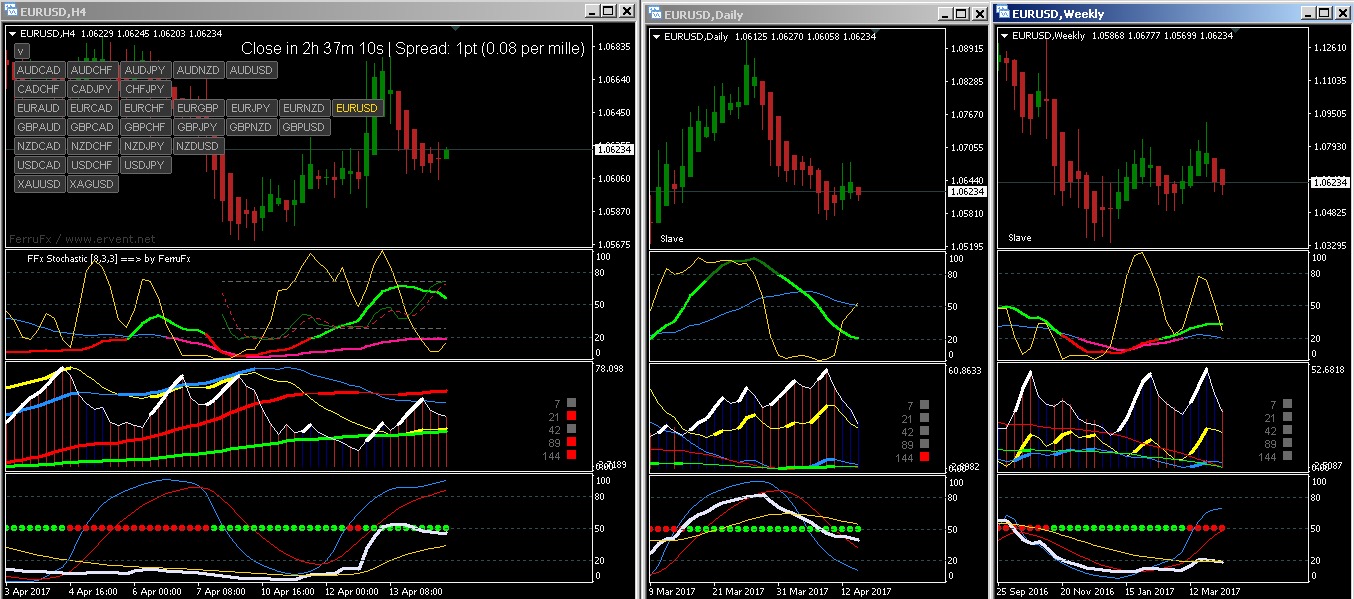Choose the CADJPY symbol button

93,90
